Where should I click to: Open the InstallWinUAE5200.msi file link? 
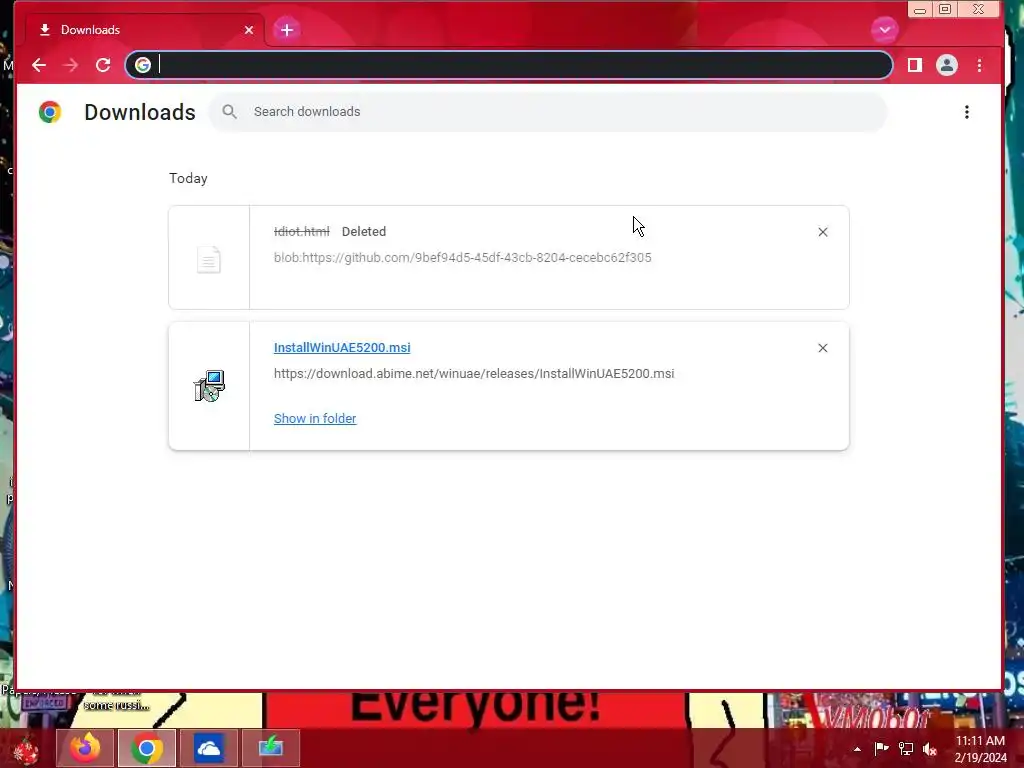point(342,348)
